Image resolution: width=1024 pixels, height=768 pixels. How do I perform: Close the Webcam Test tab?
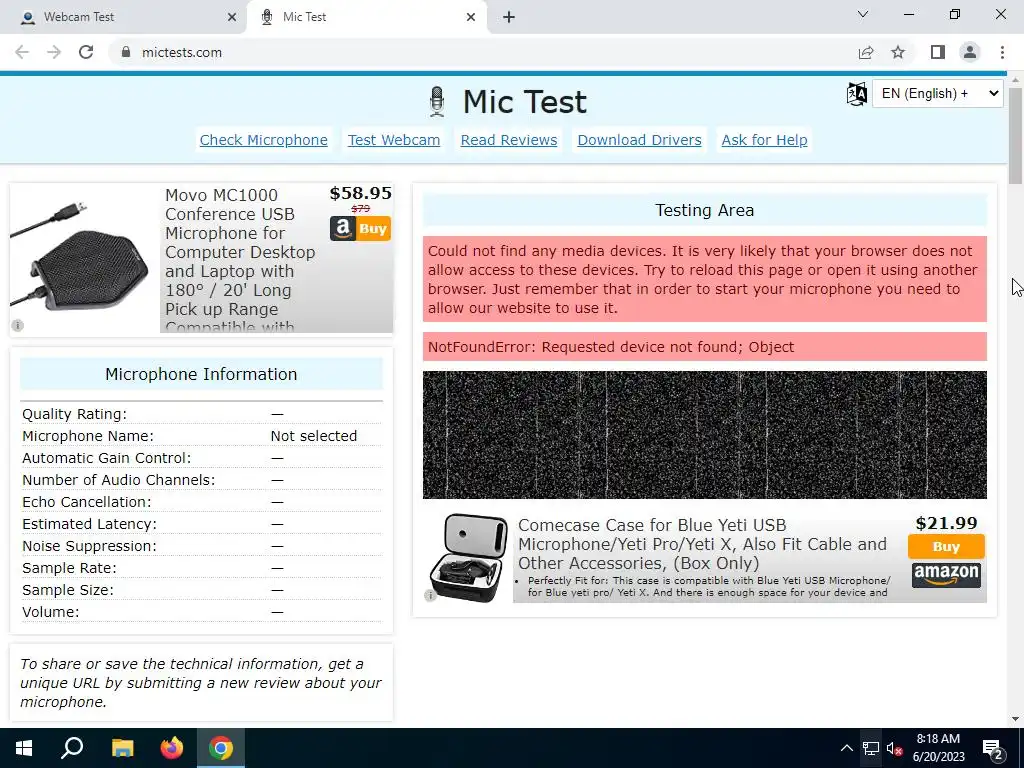coord(232,17)
